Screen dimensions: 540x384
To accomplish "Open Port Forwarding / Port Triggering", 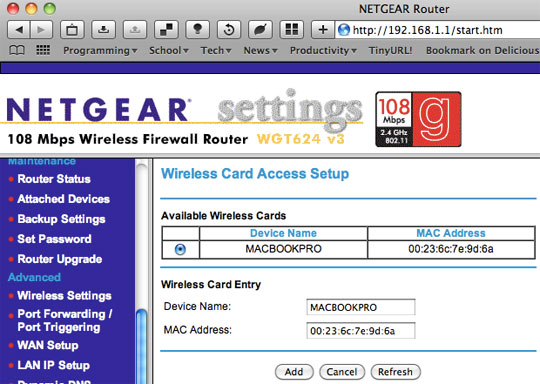I will [x=65, y=320].
